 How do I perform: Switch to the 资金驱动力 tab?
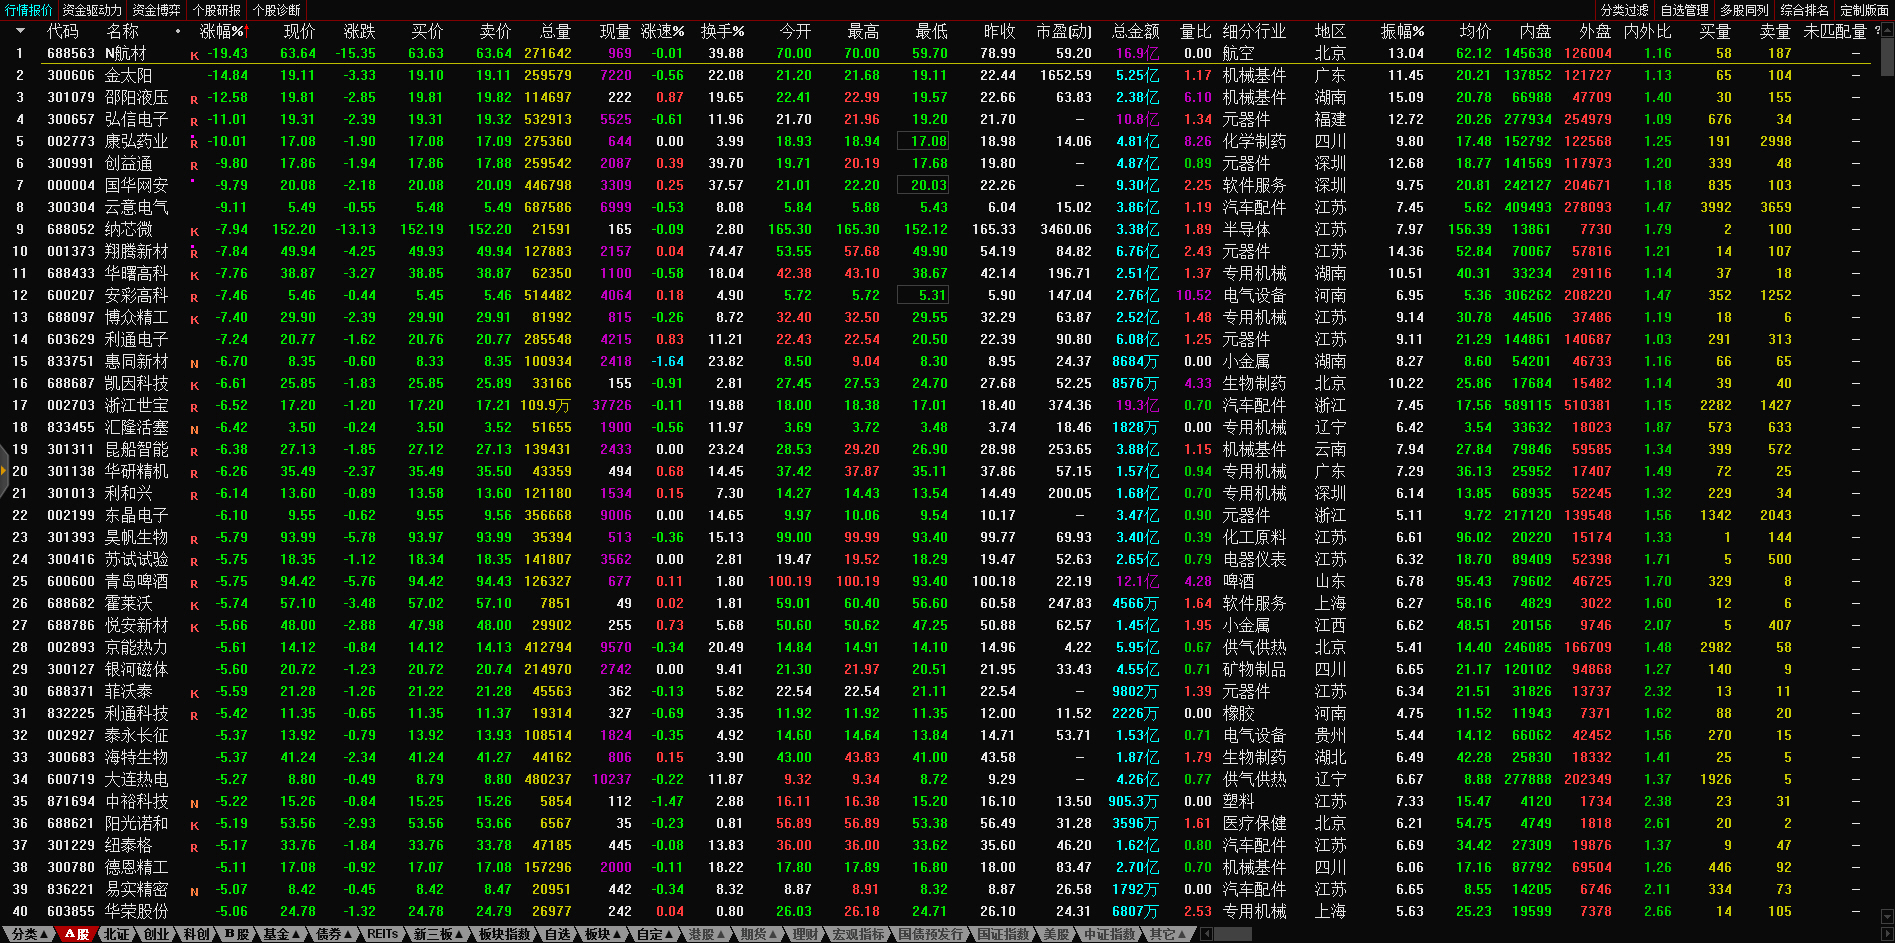92,10
